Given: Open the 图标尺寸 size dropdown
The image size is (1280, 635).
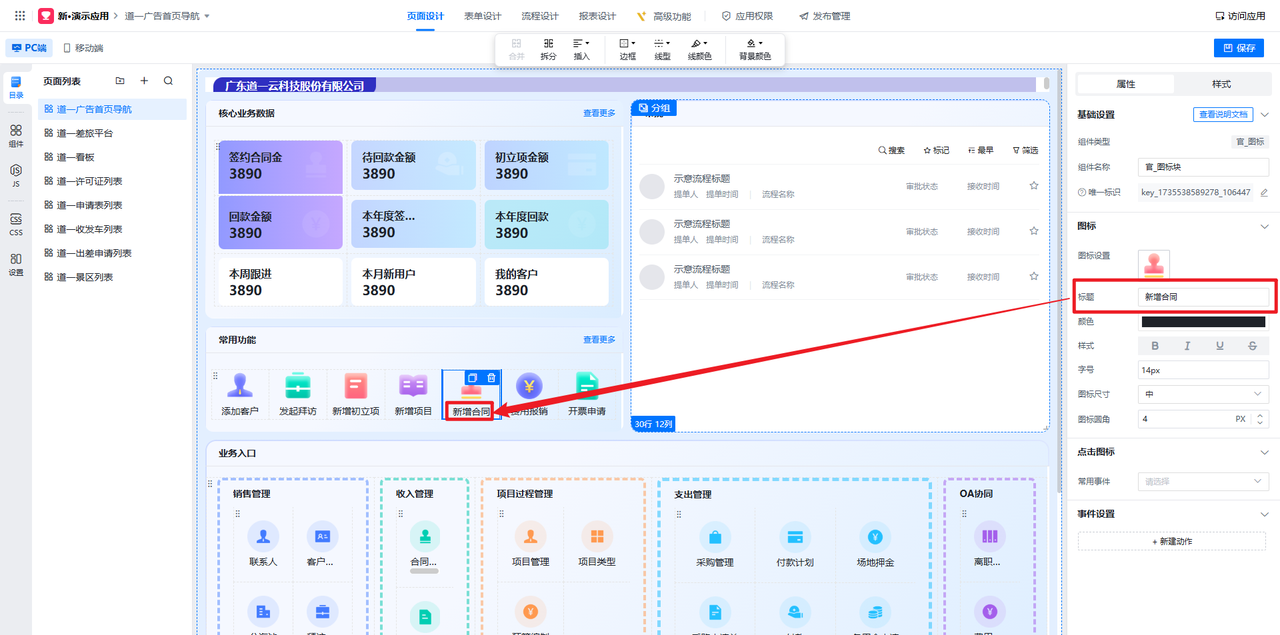Looking at the screenshot, I should coord(1203,394).
